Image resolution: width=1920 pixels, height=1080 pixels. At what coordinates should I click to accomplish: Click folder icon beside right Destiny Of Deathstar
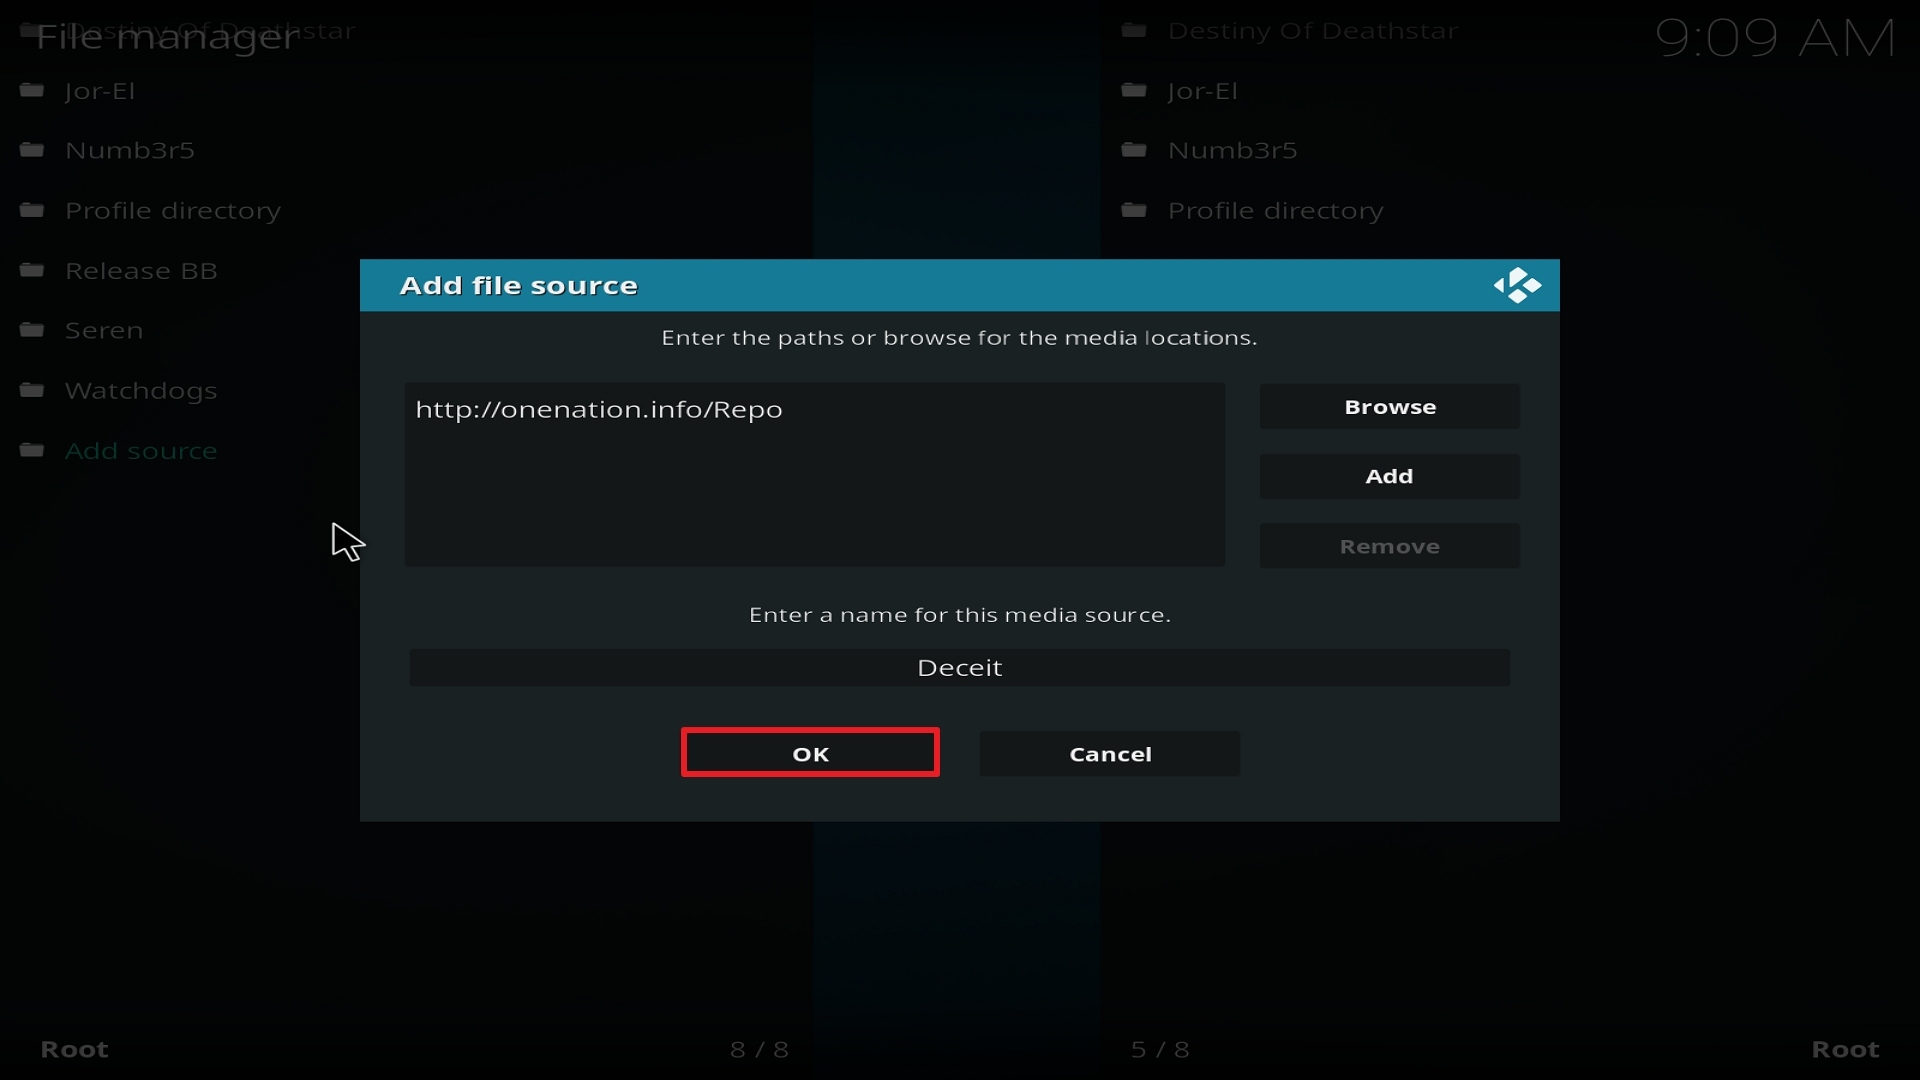tap(1134, 31)
